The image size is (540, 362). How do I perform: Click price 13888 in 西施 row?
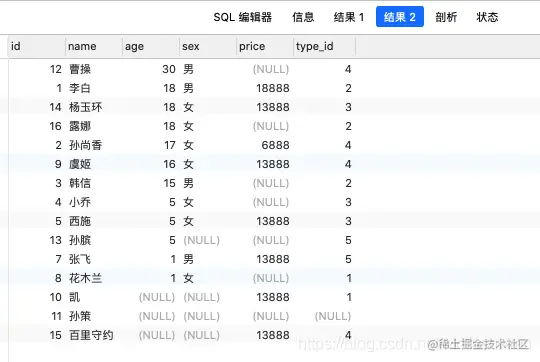[x=273, y=221]
